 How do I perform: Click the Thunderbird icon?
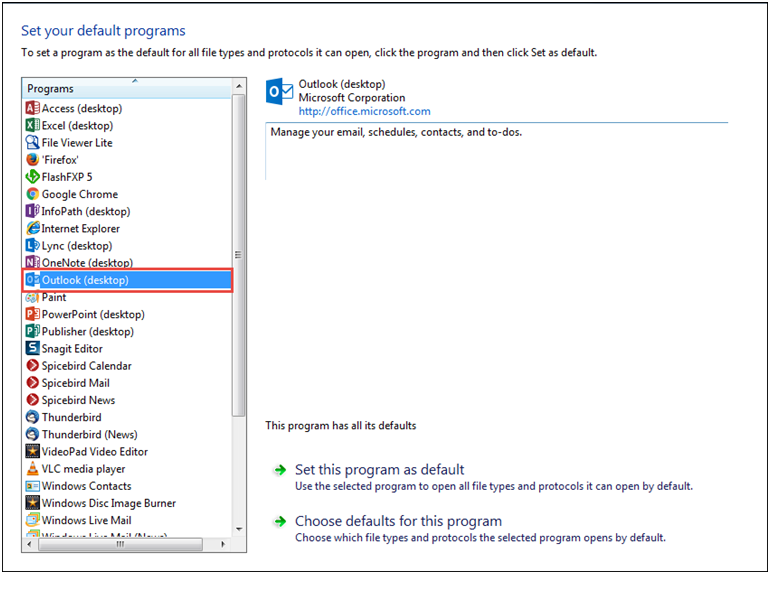32,417
